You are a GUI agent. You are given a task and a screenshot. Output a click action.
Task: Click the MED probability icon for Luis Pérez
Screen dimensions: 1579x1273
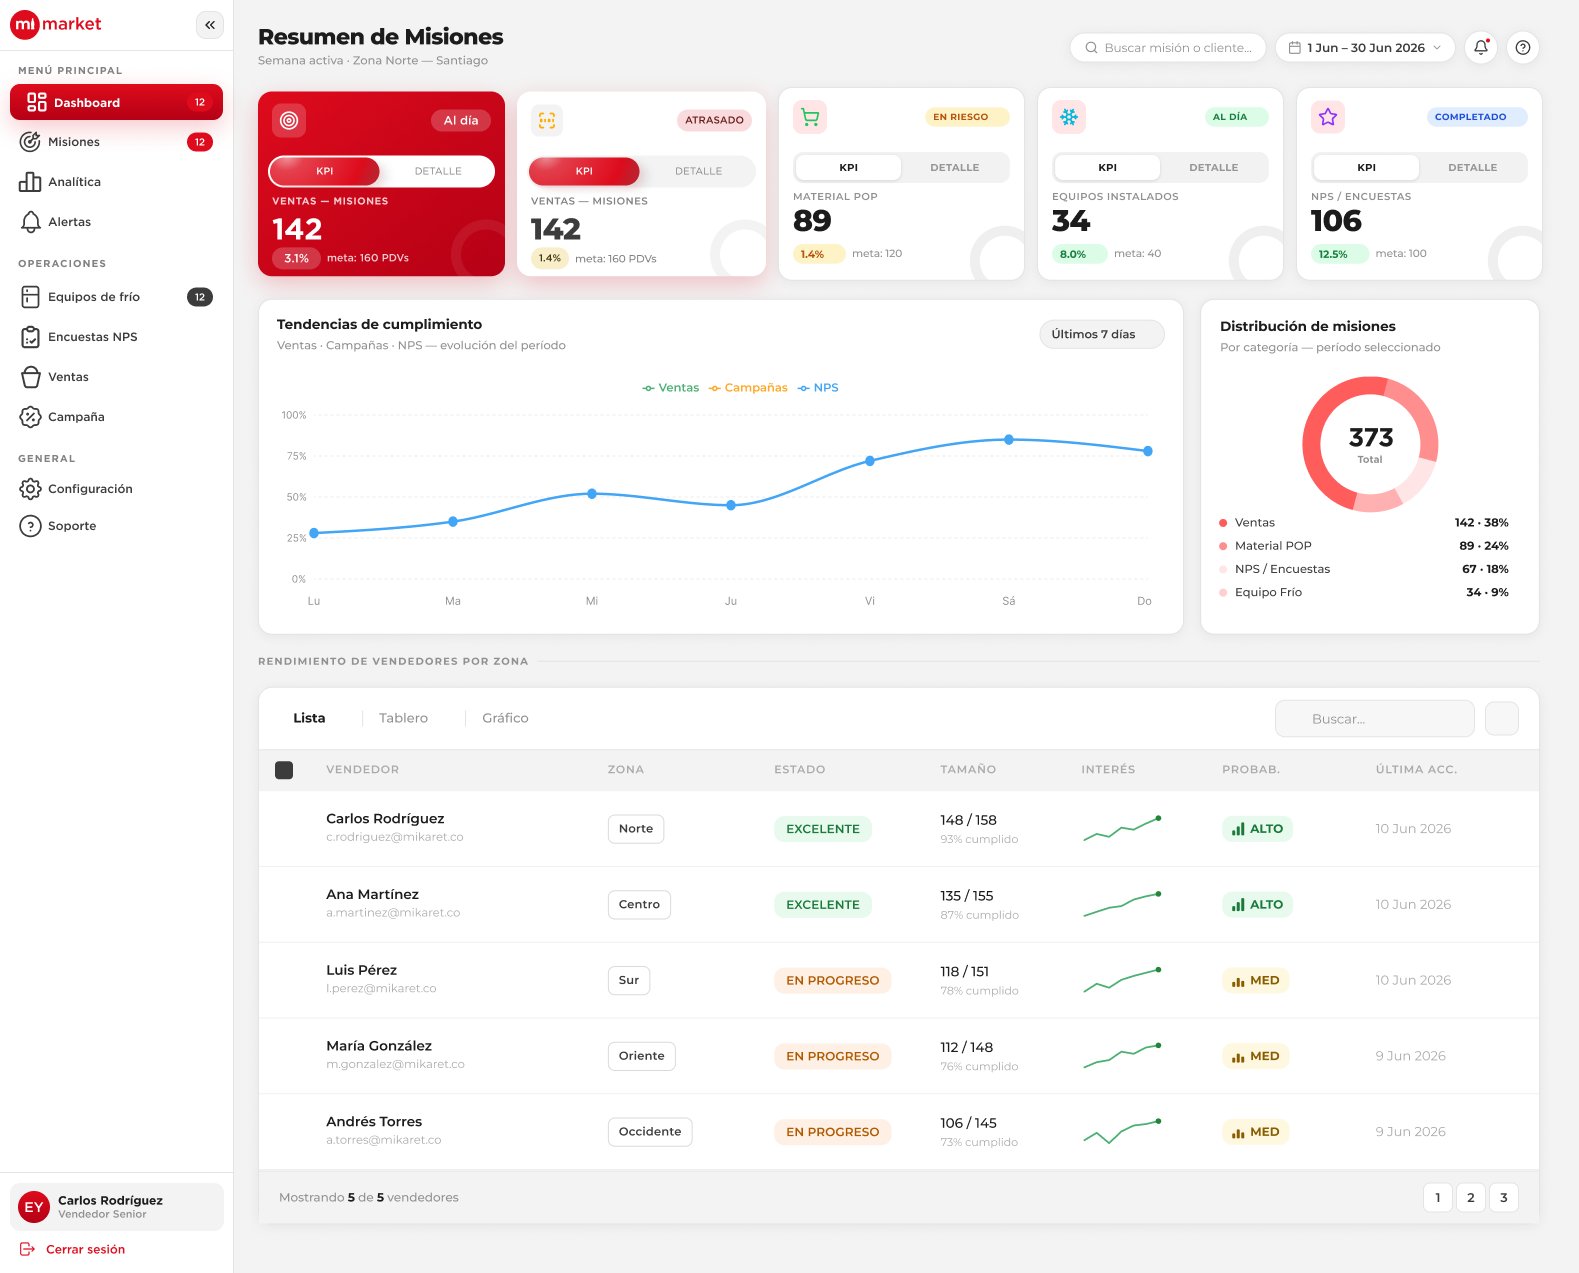1238,981
